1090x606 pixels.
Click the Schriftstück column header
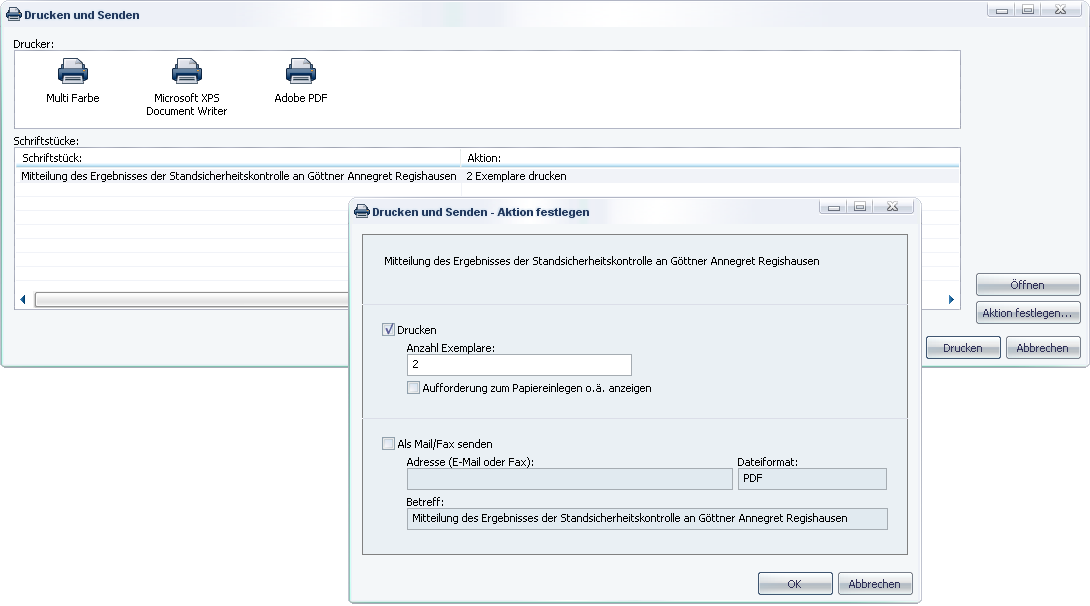[x=238, y=158]
